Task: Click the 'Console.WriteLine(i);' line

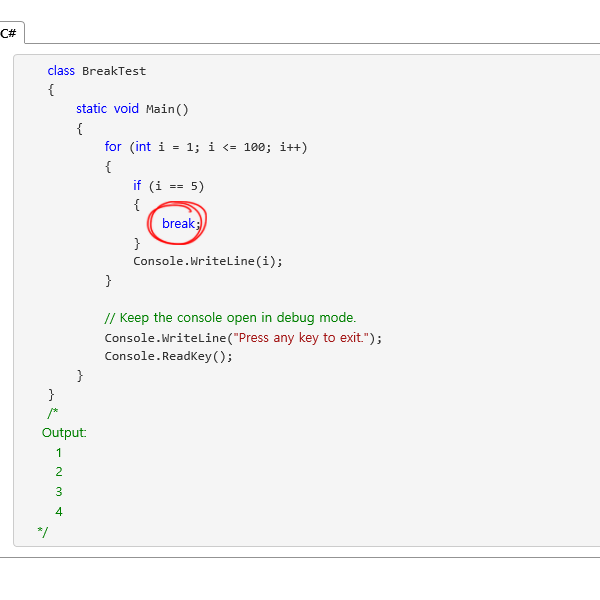Action: 208,261
